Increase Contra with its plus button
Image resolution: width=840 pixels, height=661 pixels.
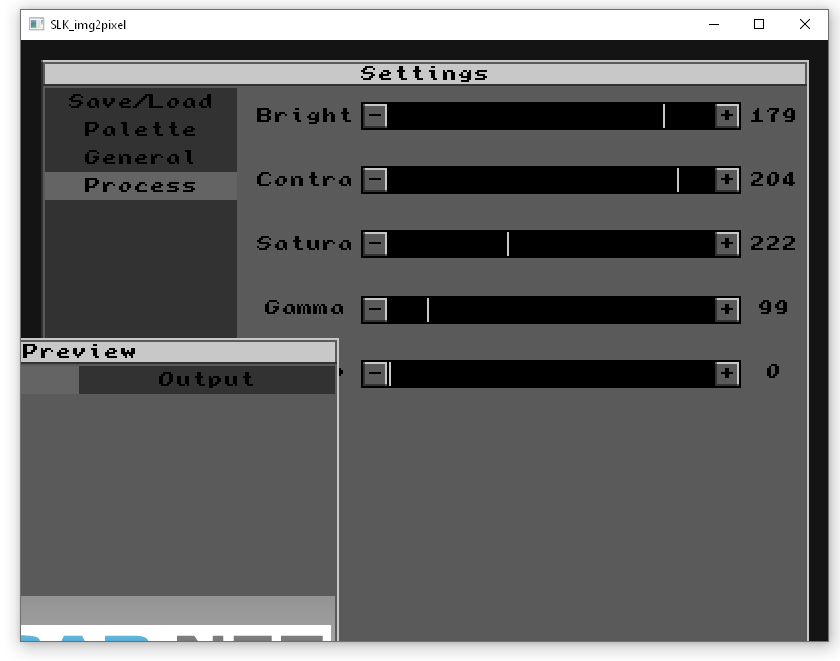click(x=727, y=180)
